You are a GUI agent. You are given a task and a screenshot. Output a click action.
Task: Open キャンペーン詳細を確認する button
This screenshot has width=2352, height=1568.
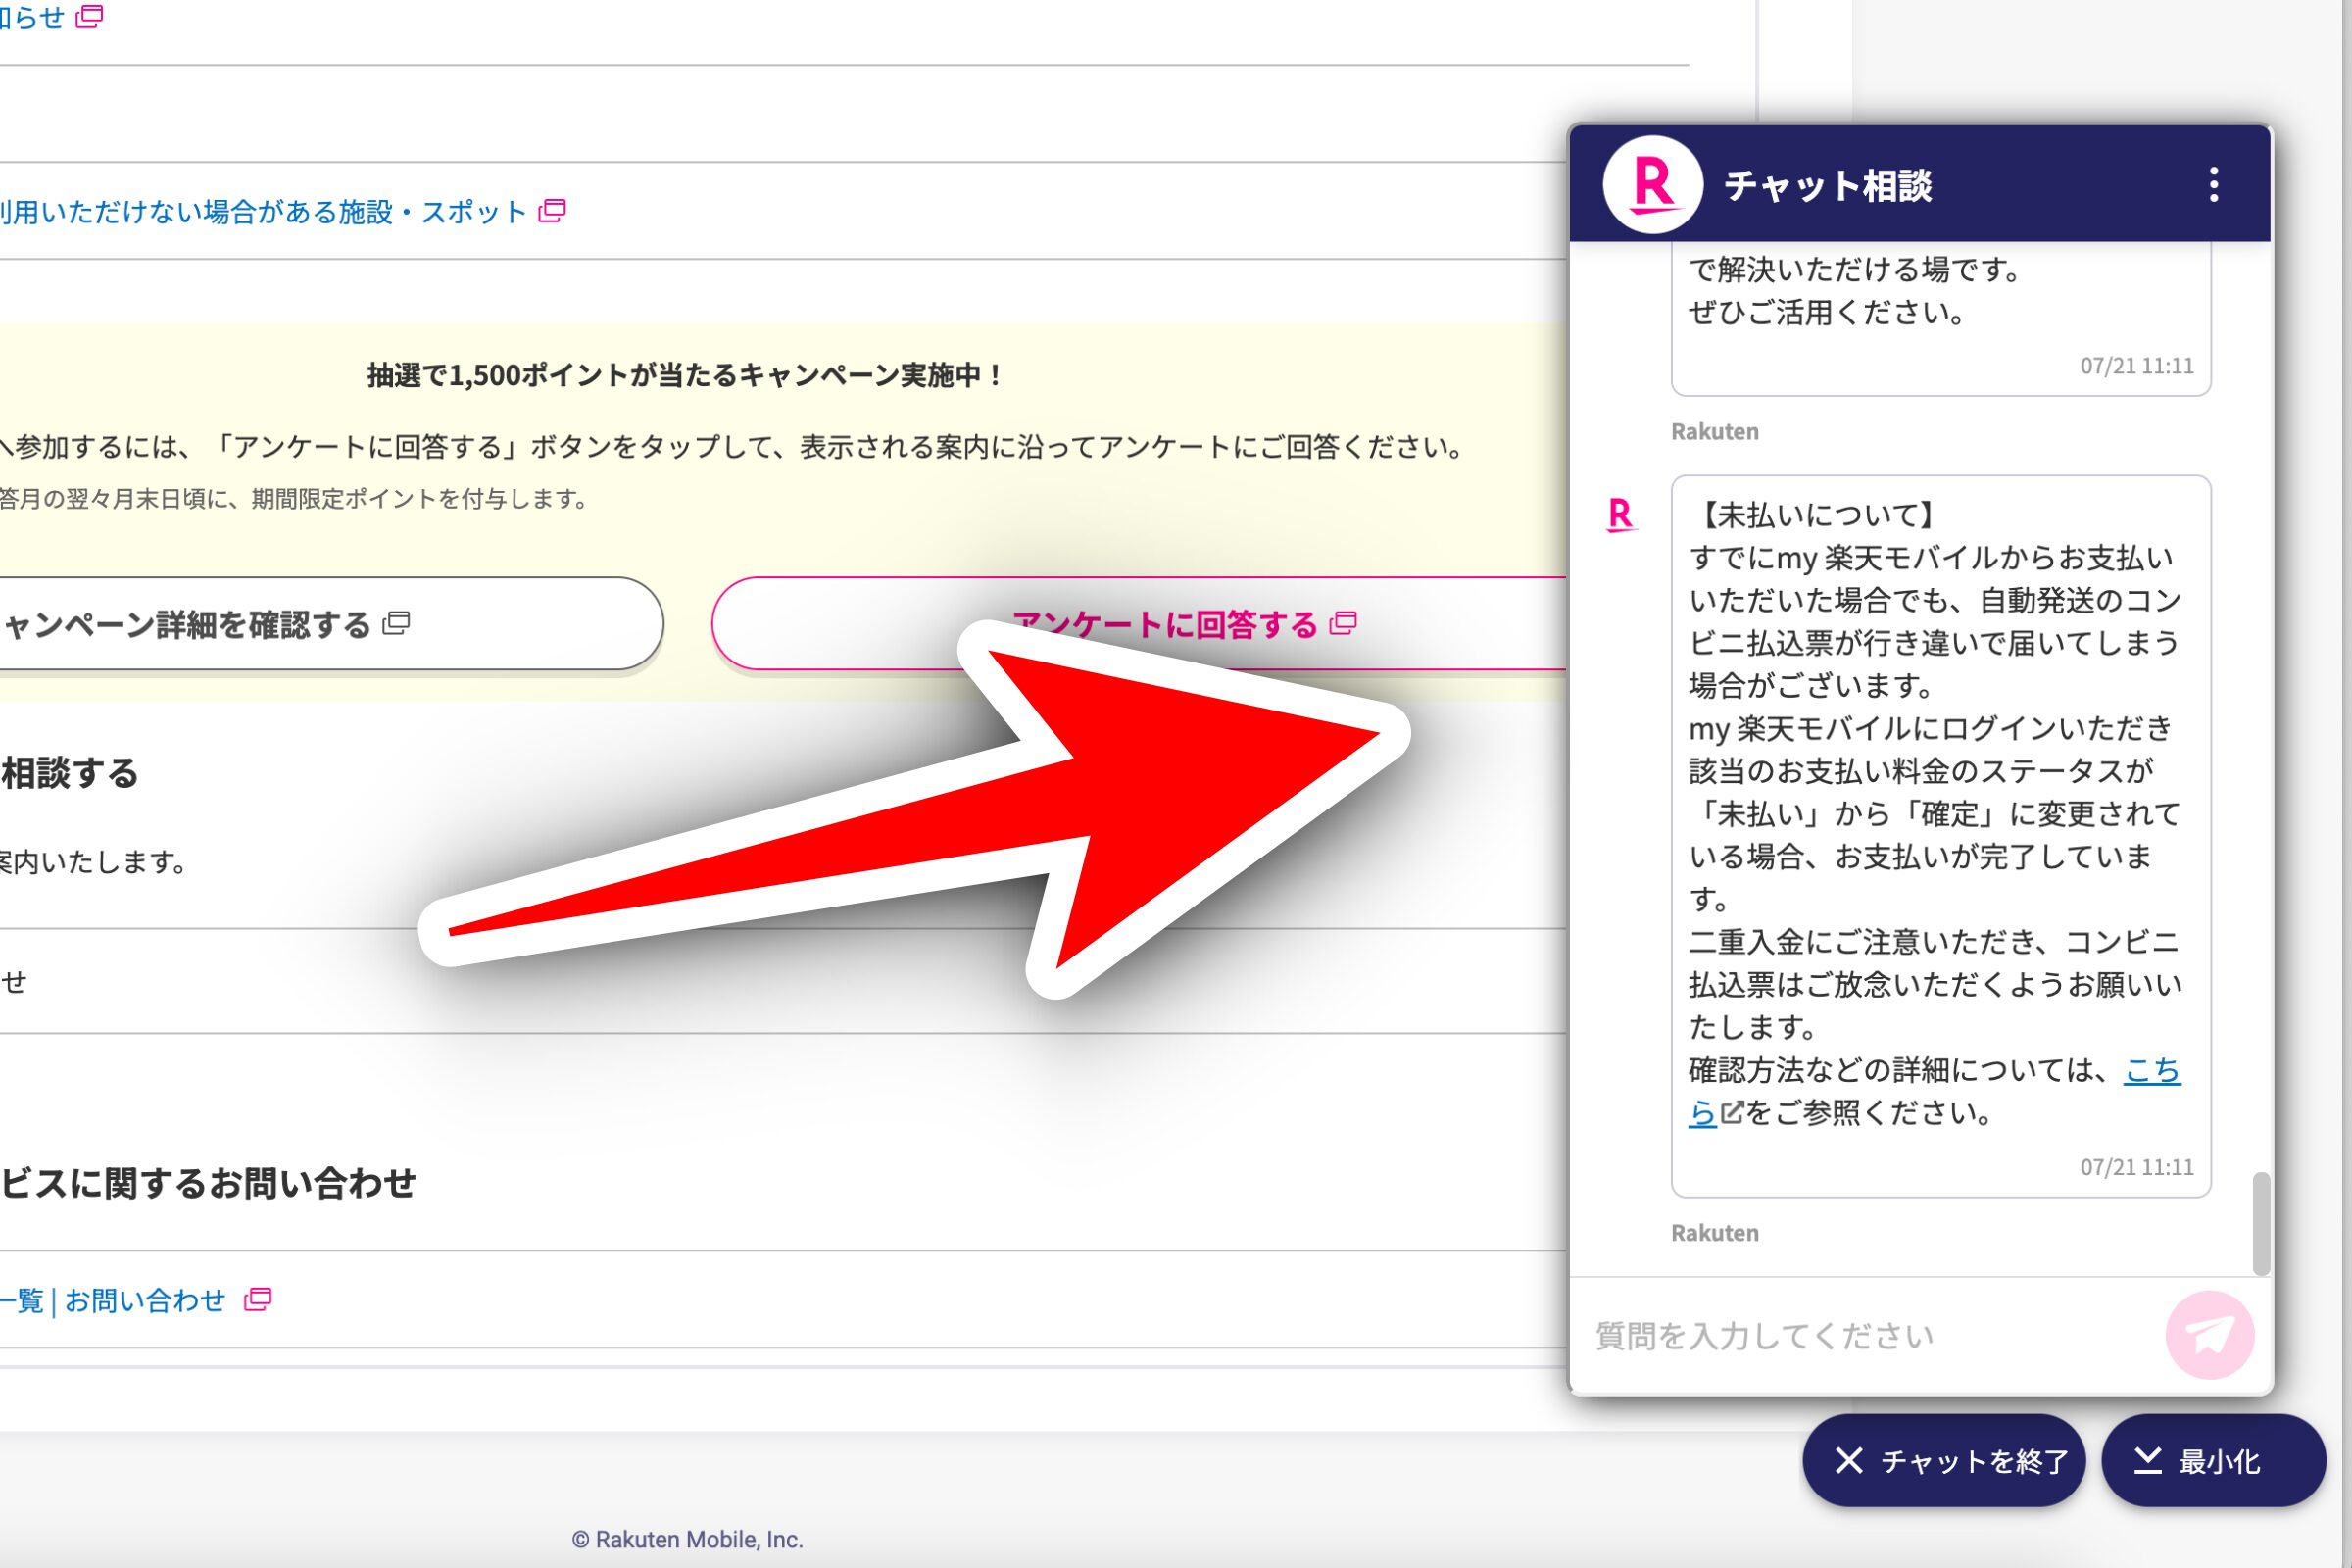pyautogui.click(x=330, y=623)
